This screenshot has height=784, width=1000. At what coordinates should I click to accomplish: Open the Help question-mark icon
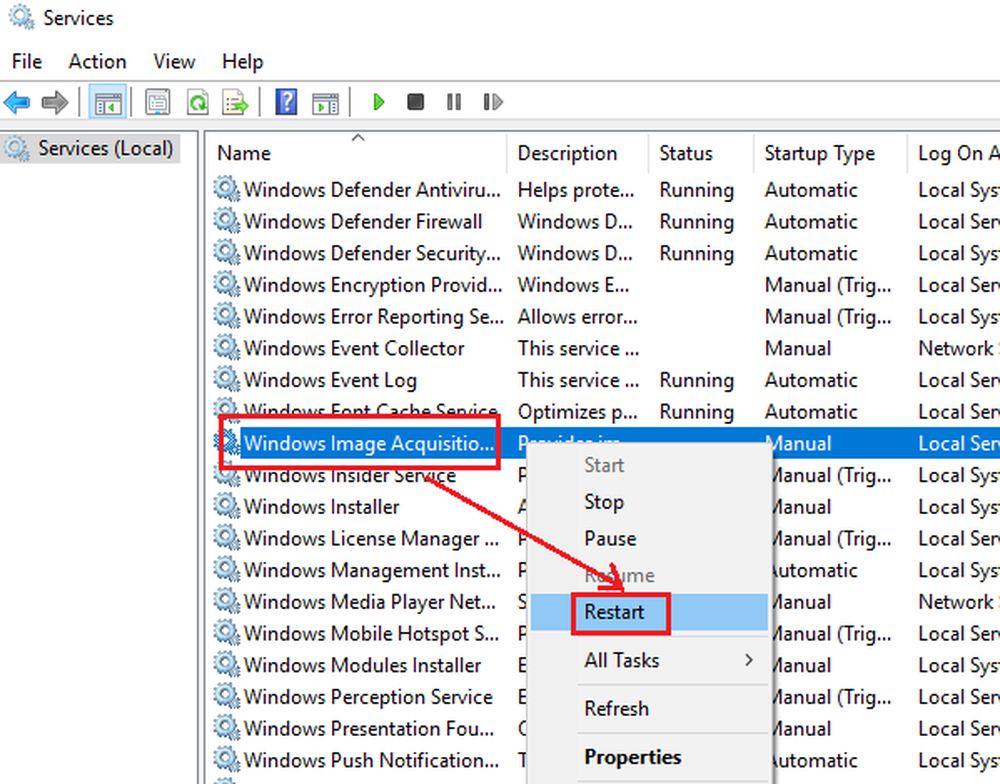[x=286, y=102]
